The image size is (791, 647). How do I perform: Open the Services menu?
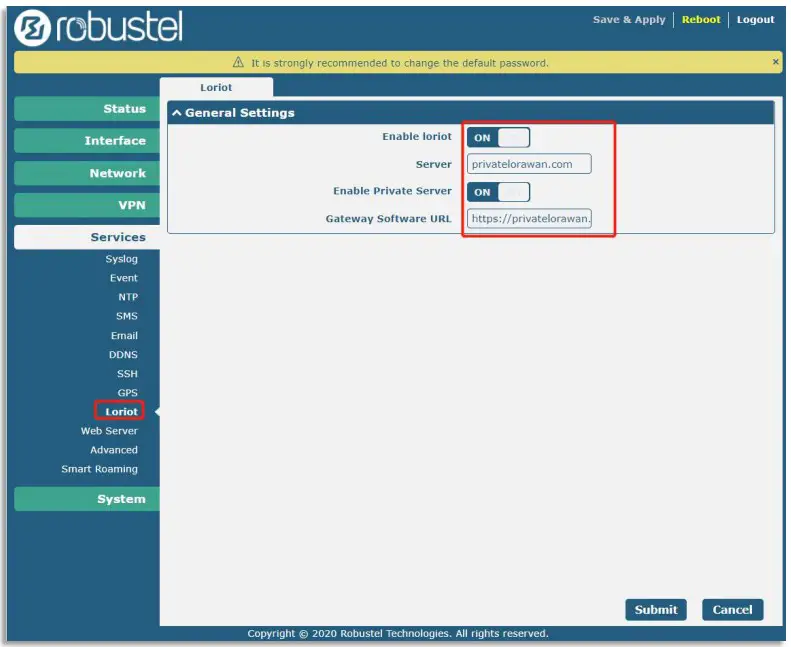87,237
